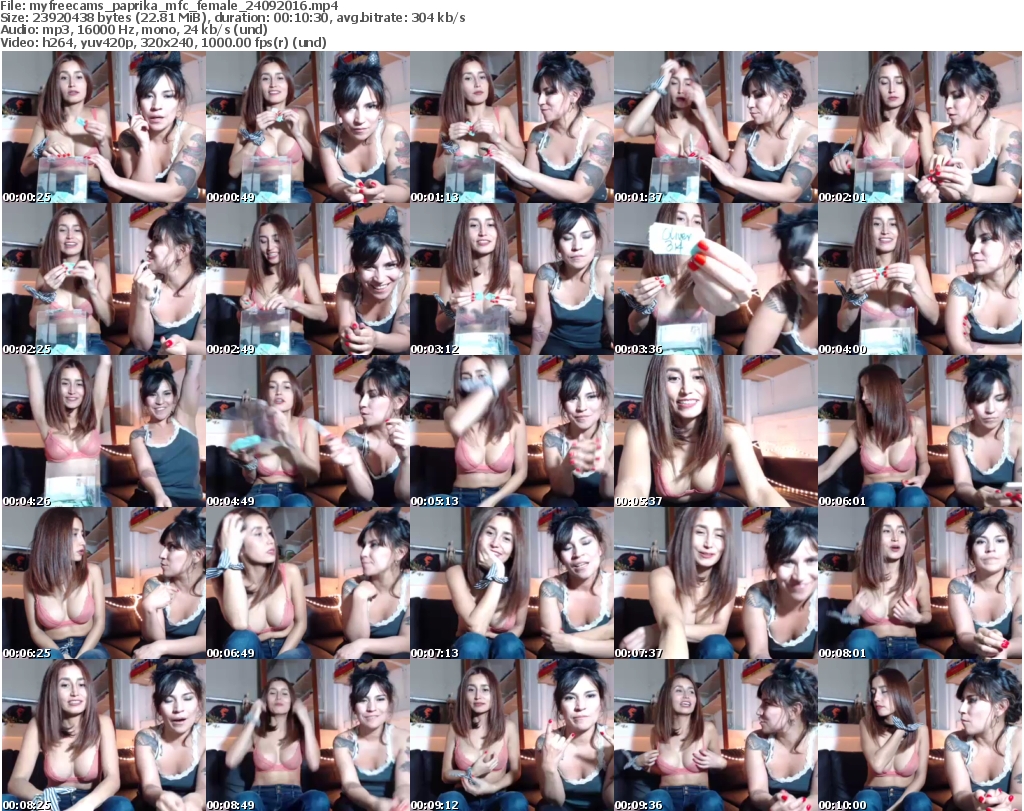Select the thumbnail stamped 00:00:25
Image resolution: width=1024 pixels, height=811 pixels.
point(104,127)
